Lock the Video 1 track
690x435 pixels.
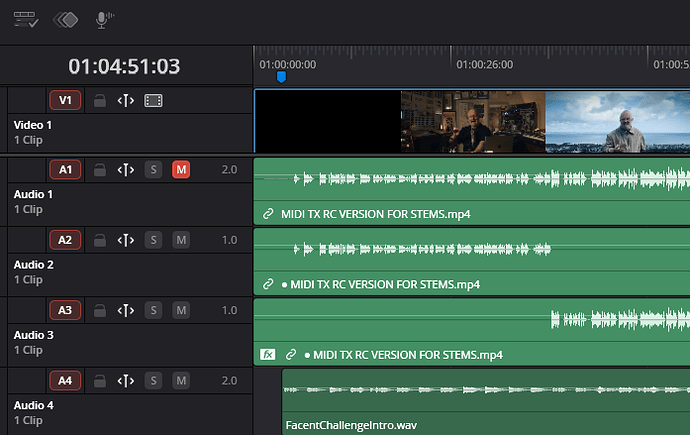pyautogui.click(x=99, y=100)
